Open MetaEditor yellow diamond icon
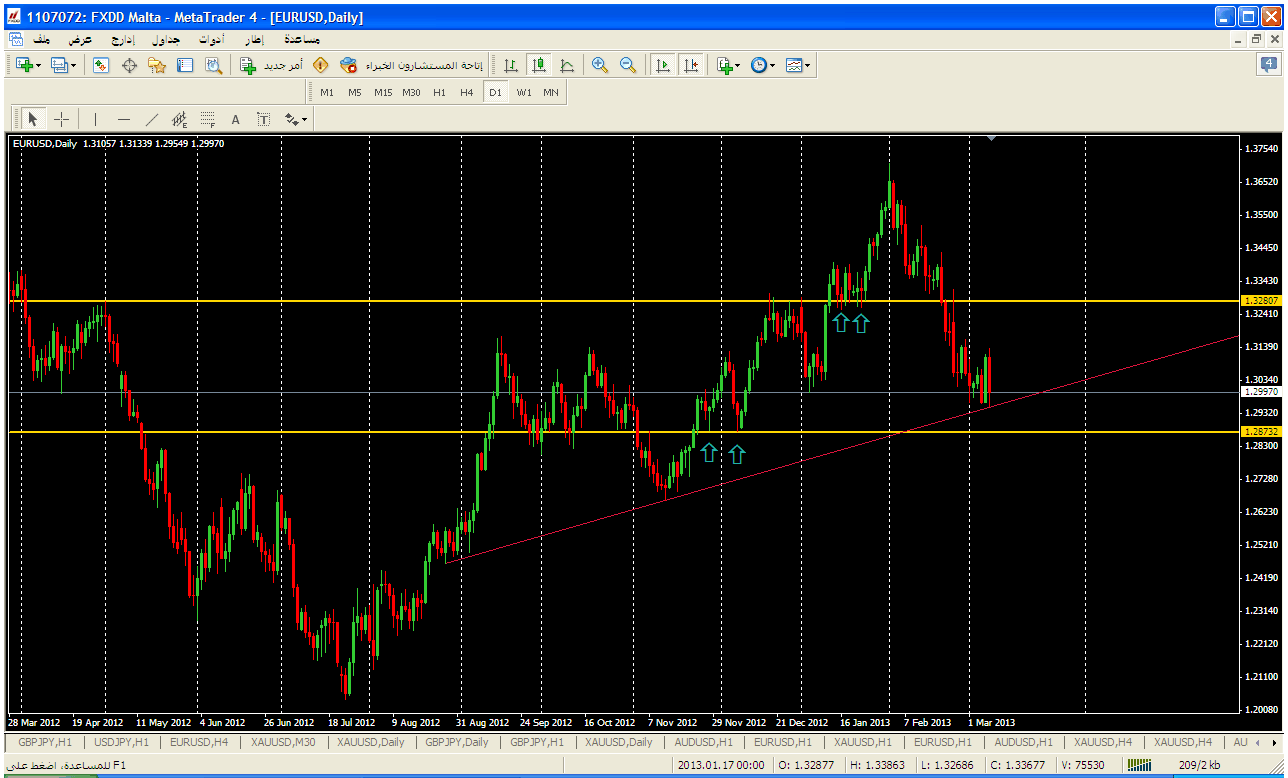Viewport: 1288px width, 778px height. [320, 65]
